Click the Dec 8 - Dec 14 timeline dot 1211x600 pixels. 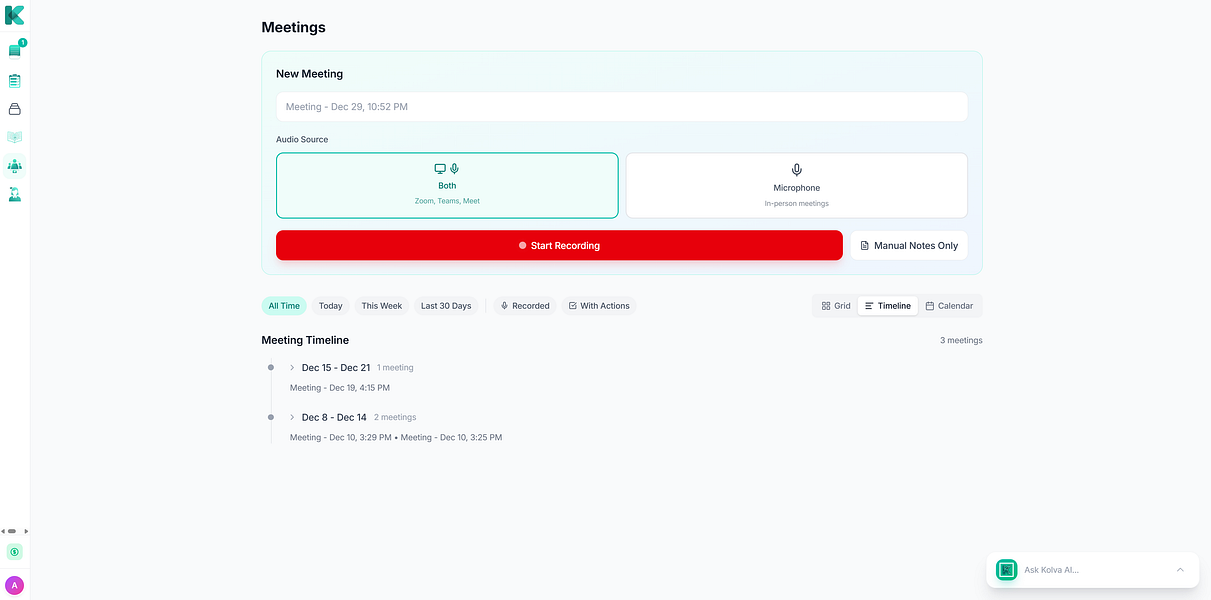click(271, 417)
